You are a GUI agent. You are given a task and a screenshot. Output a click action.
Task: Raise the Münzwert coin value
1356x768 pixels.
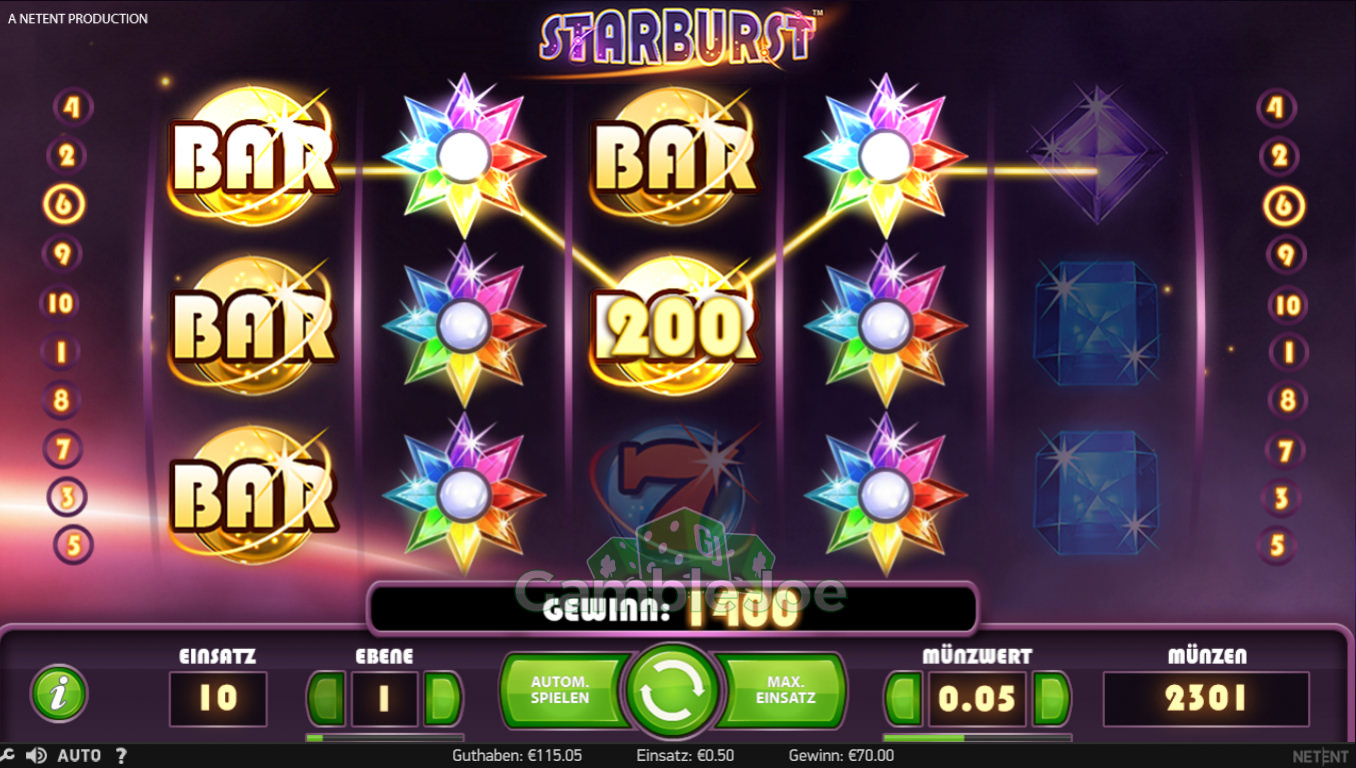click(1051, 698)
